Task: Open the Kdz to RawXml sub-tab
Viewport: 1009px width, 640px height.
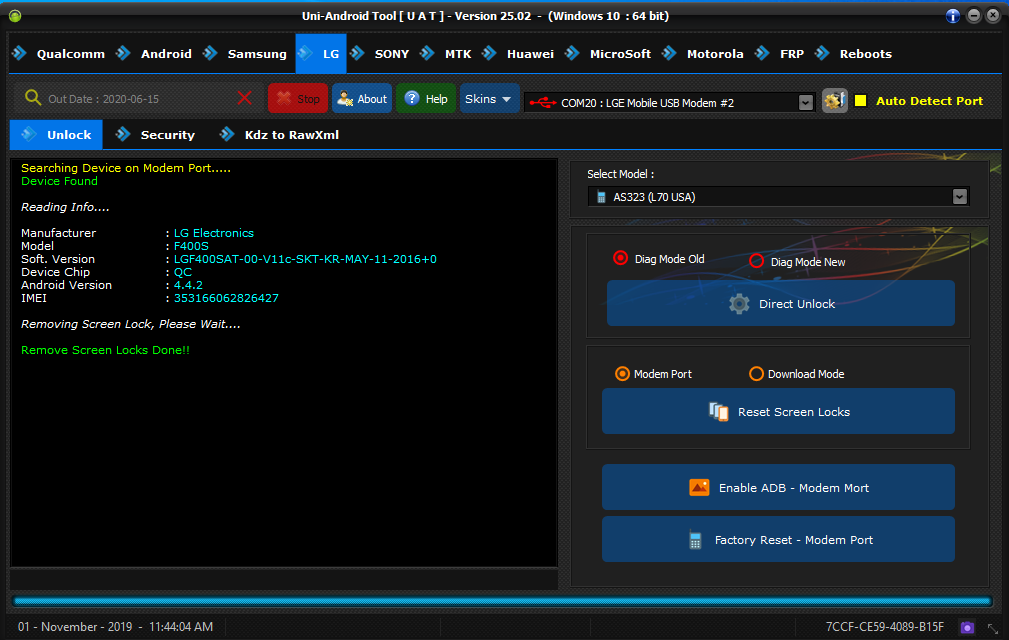Action: pos(280,134)
